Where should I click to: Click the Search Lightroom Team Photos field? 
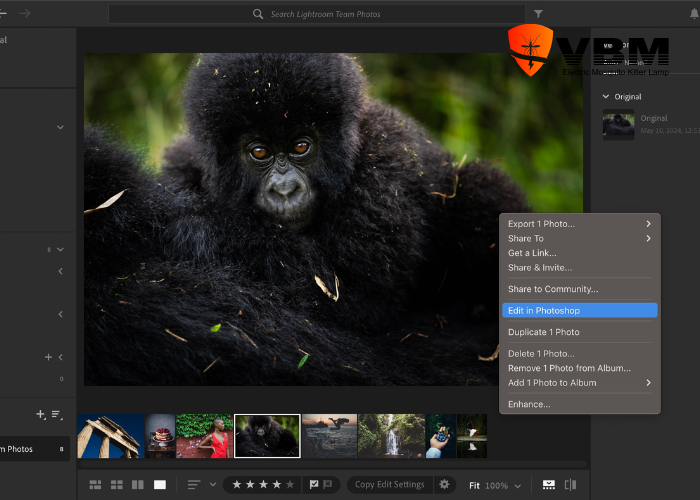click(317, 14)
